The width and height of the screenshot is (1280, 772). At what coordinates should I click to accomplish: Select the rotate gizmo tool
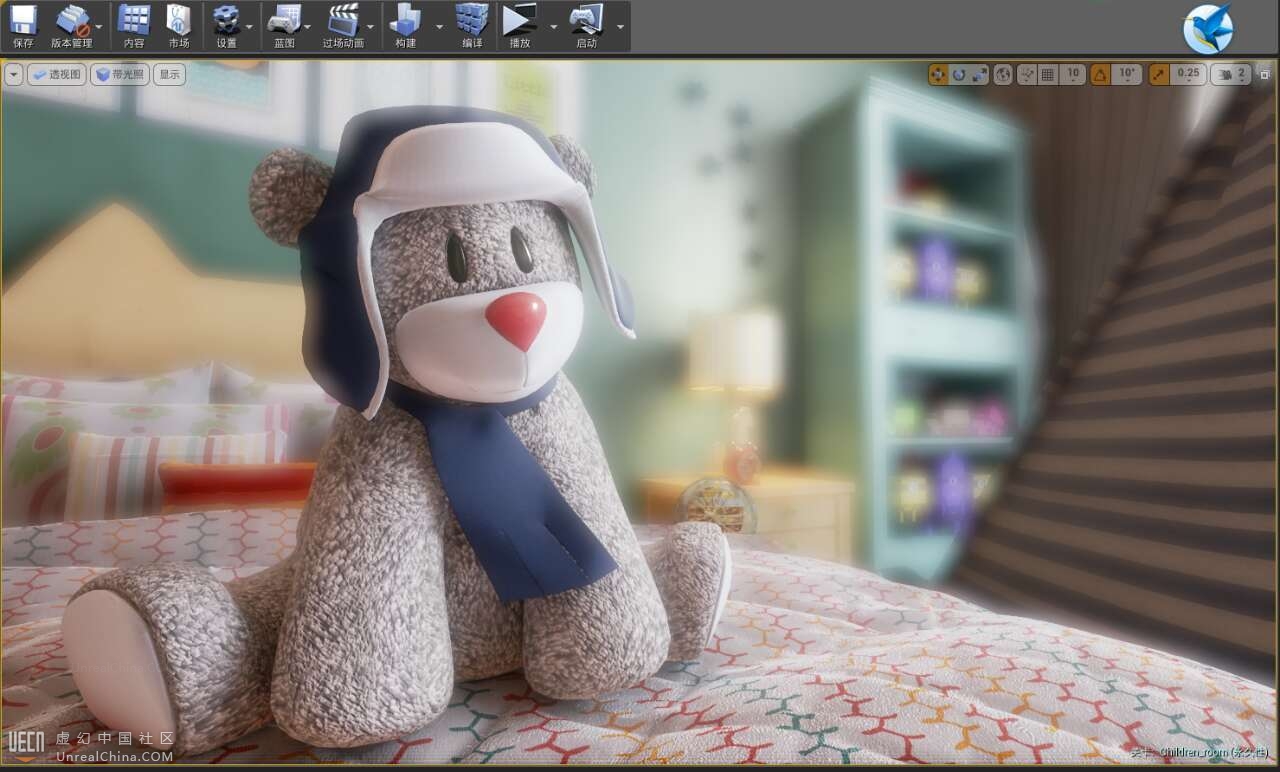959,74
